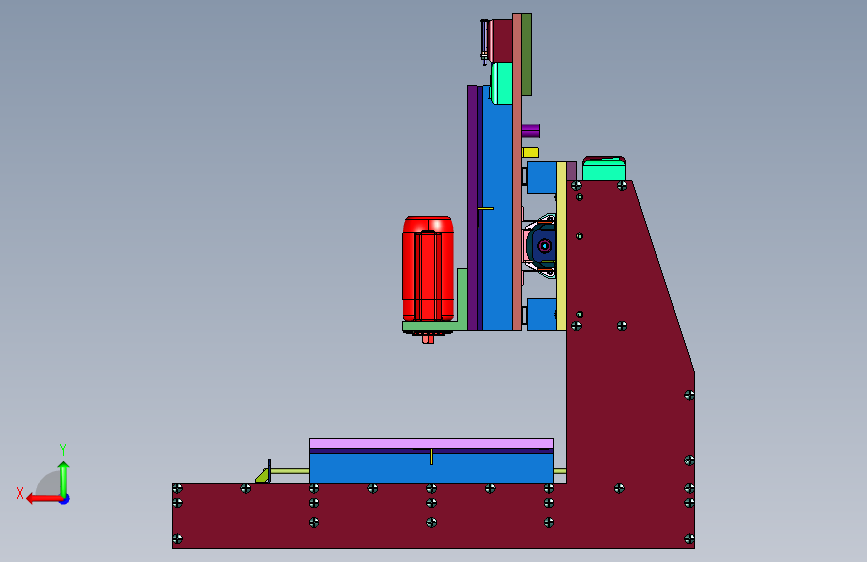Select the violet table top plate
867x562 pixels.
coord(431,444)
